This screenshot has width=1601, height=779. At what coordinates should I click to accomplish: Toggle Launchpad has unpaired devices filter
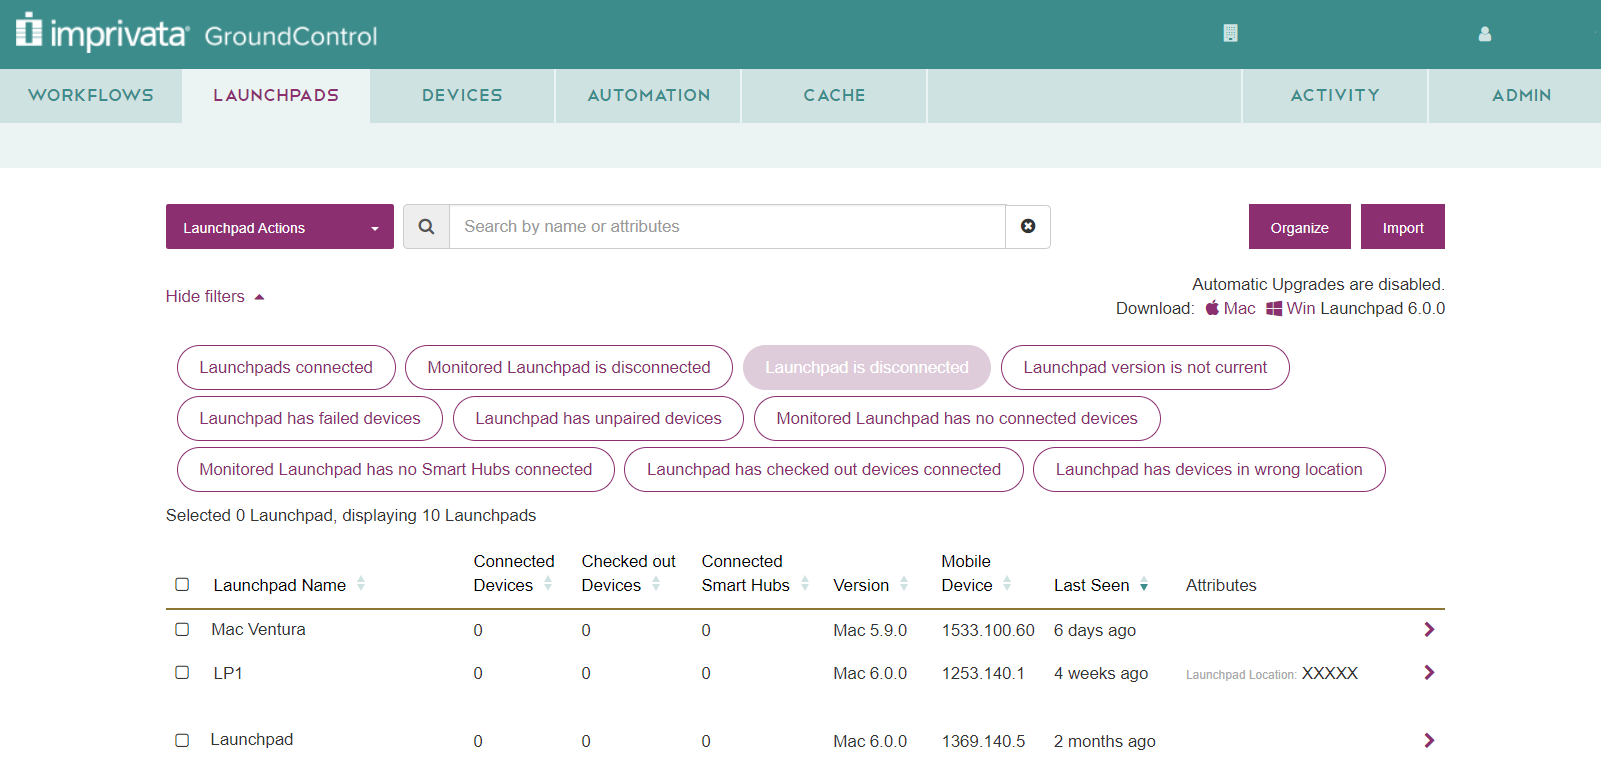[598, 418]
